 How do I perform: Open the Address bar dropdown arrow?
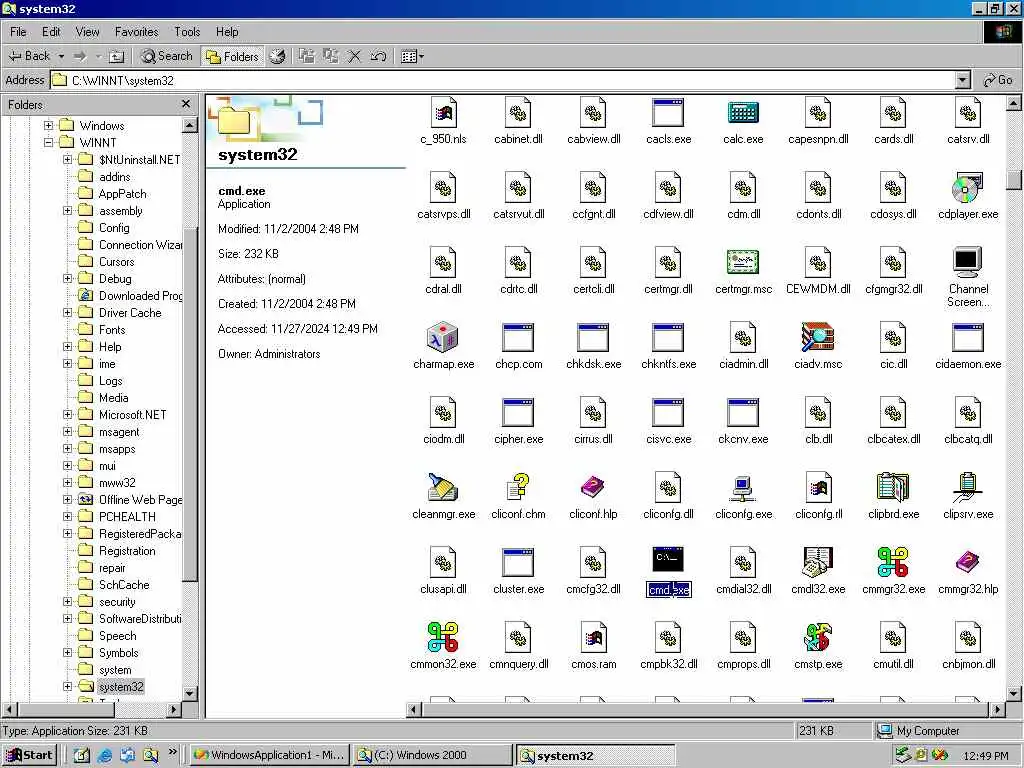coord(963,80)
